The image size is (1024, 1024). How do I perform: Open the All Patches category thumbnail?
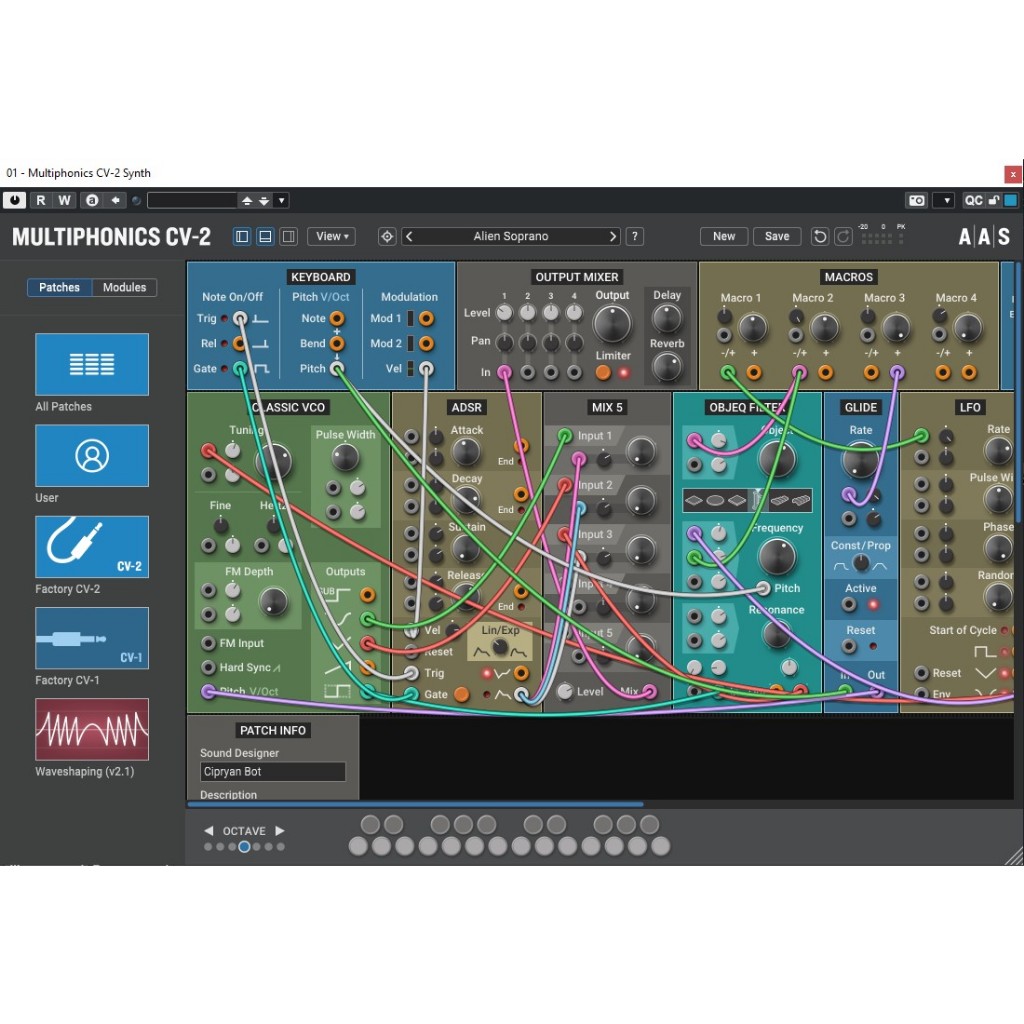(x=92, y=364)
